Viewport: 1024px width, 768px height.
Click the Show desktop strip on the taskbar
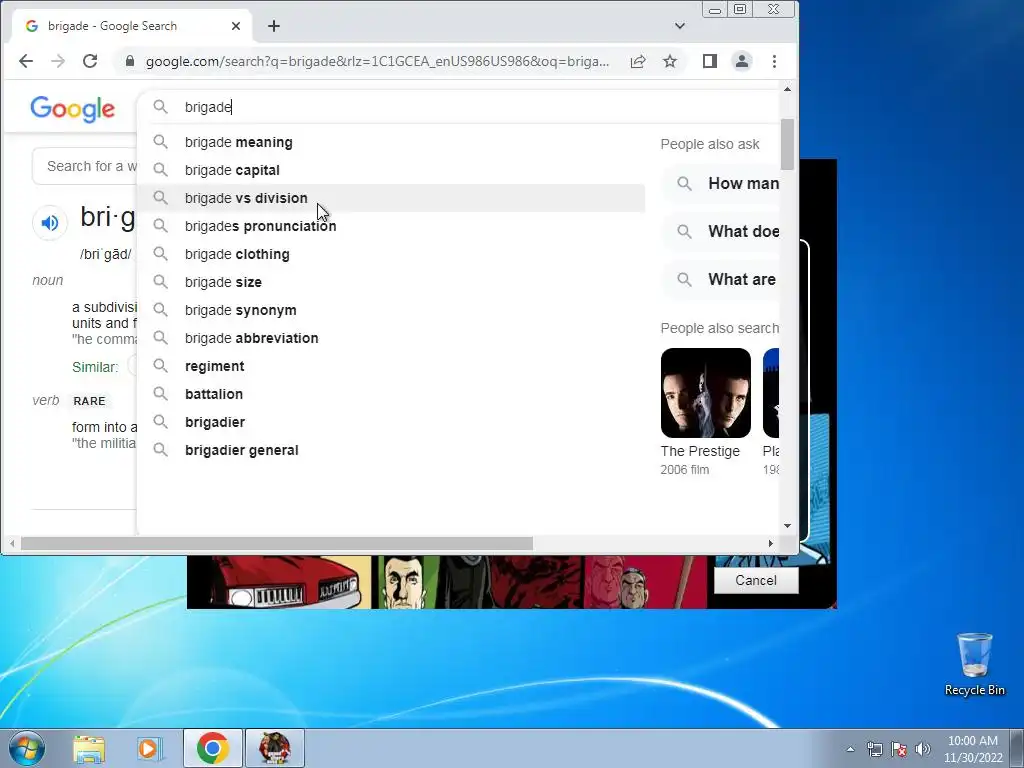(x=1017, y=748)
